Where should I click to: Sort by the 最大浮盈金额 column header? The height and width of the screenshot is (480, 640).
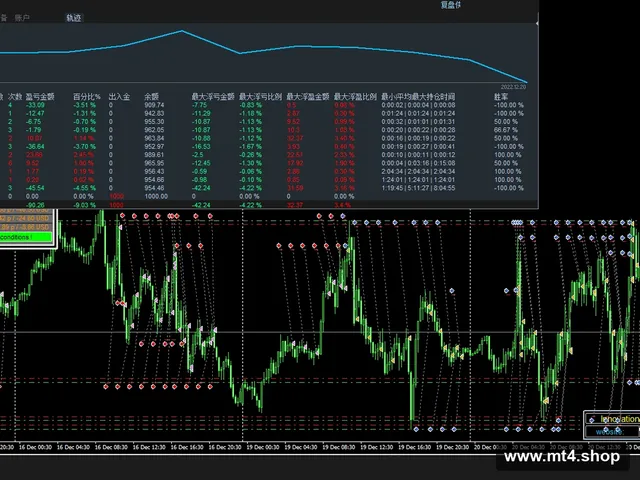pyautogui.click(x=308, y=97)
